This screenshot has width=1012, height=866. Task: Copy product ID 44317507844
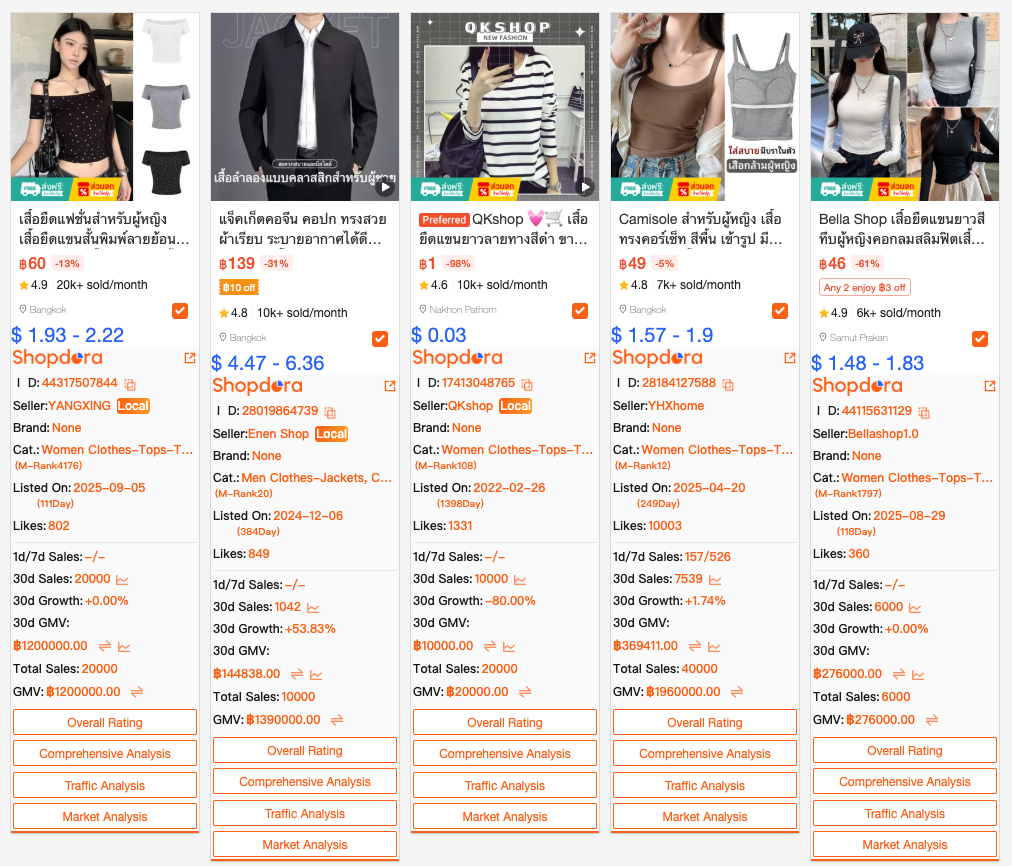[x=130, y=385]
